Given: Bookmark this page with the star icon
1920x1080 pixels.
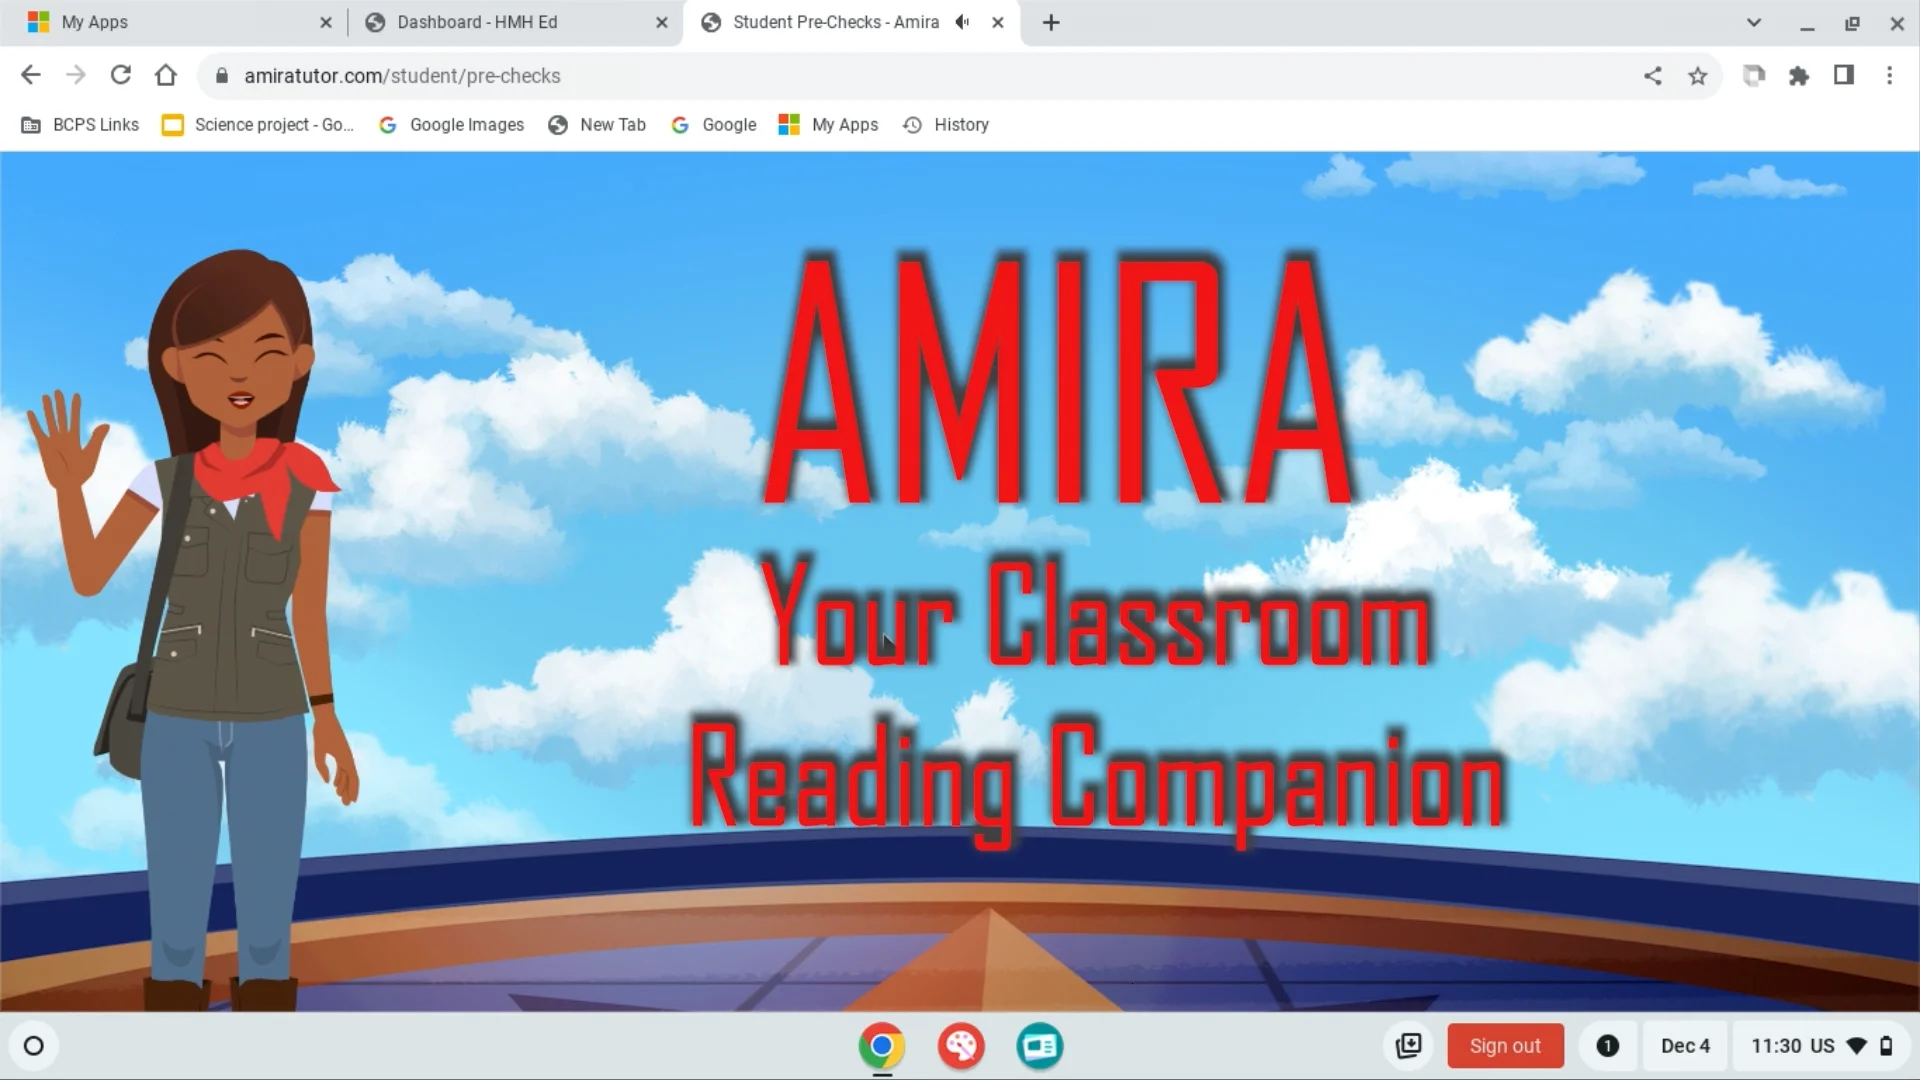Looking at the screenshot, I should click(x=1697, y=75).
